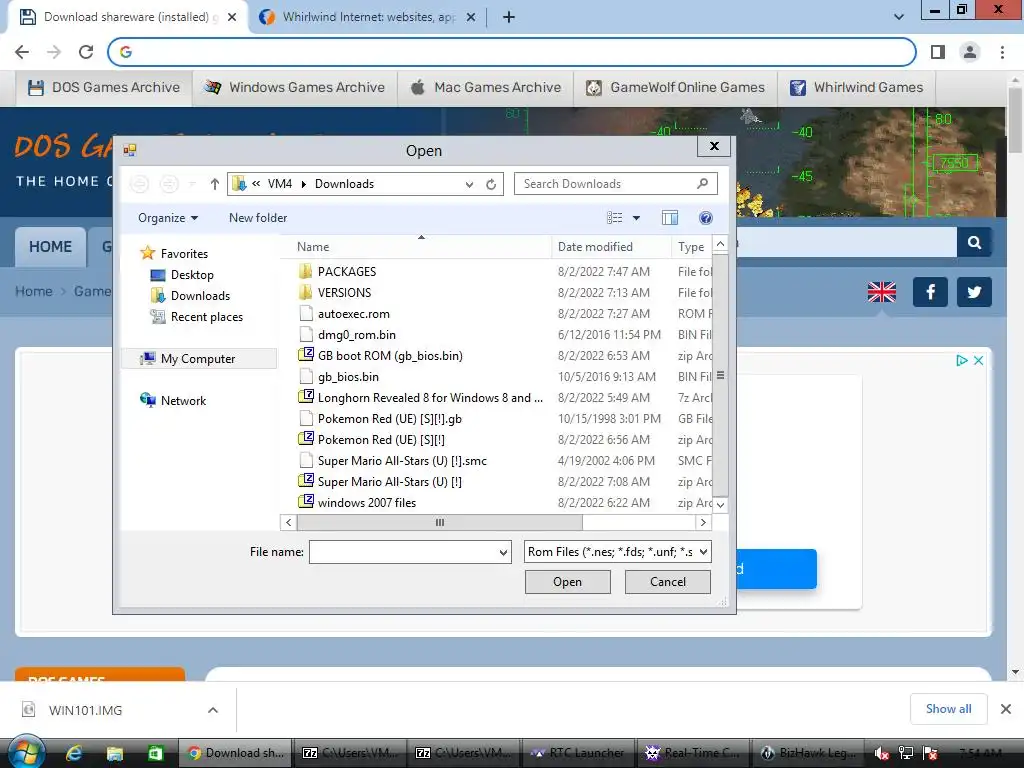Screen dimensions: 1024x768
Task: Click the Open button in dialog
Action: [x=568, y=582]
